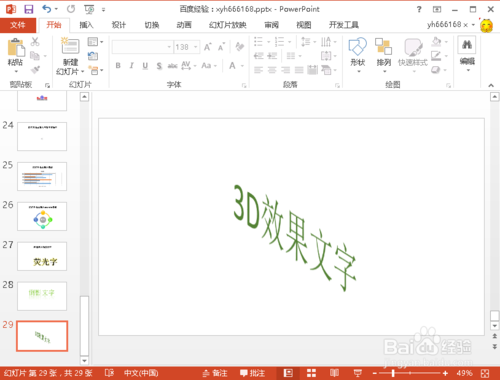The image size is (500, 380).
Task: Align text to the right
Action: 286,70
